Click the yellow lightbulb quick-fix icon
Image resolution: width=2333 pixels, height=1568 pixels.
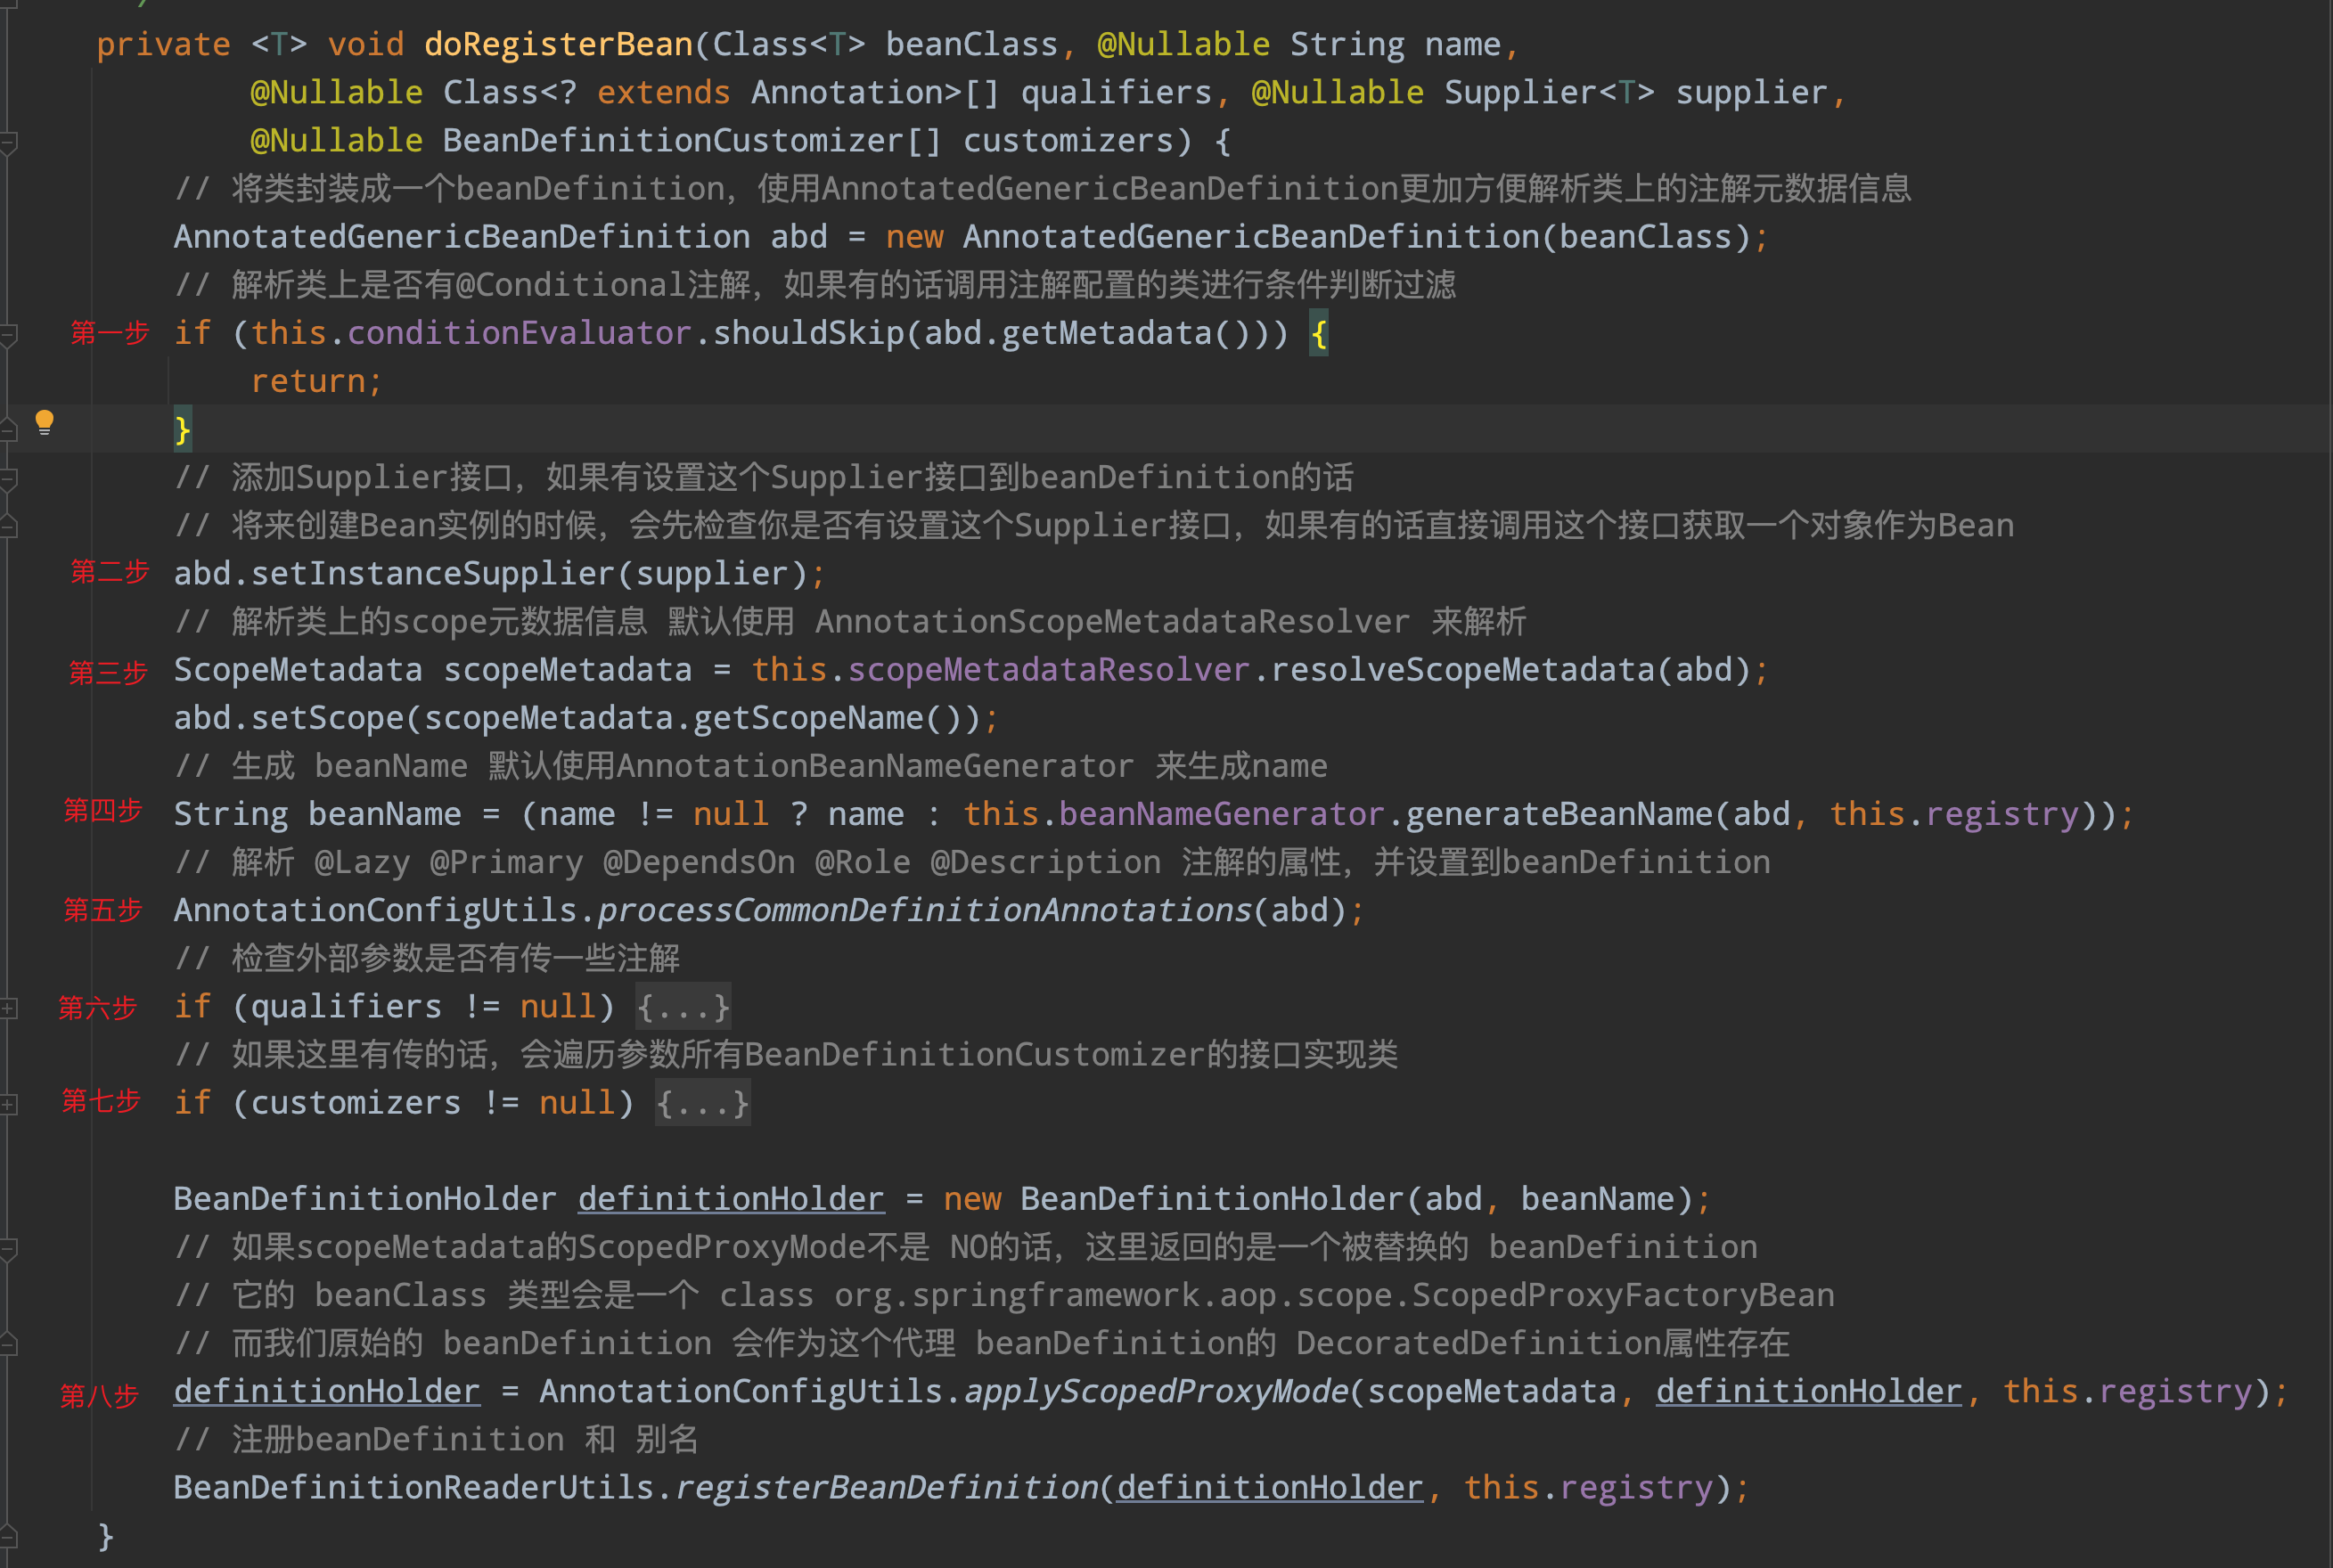44,421
